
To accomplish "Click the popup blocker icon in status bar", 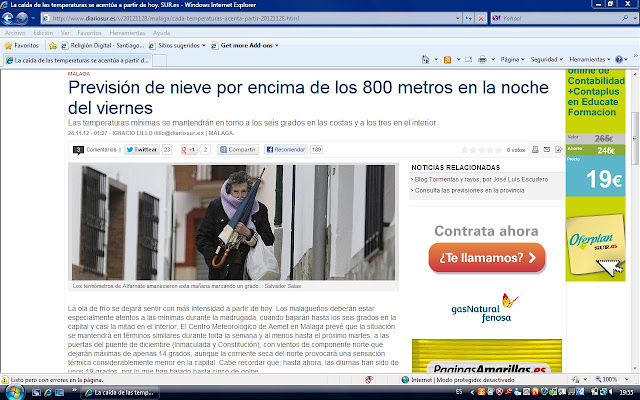I will [x=369, y=380].
